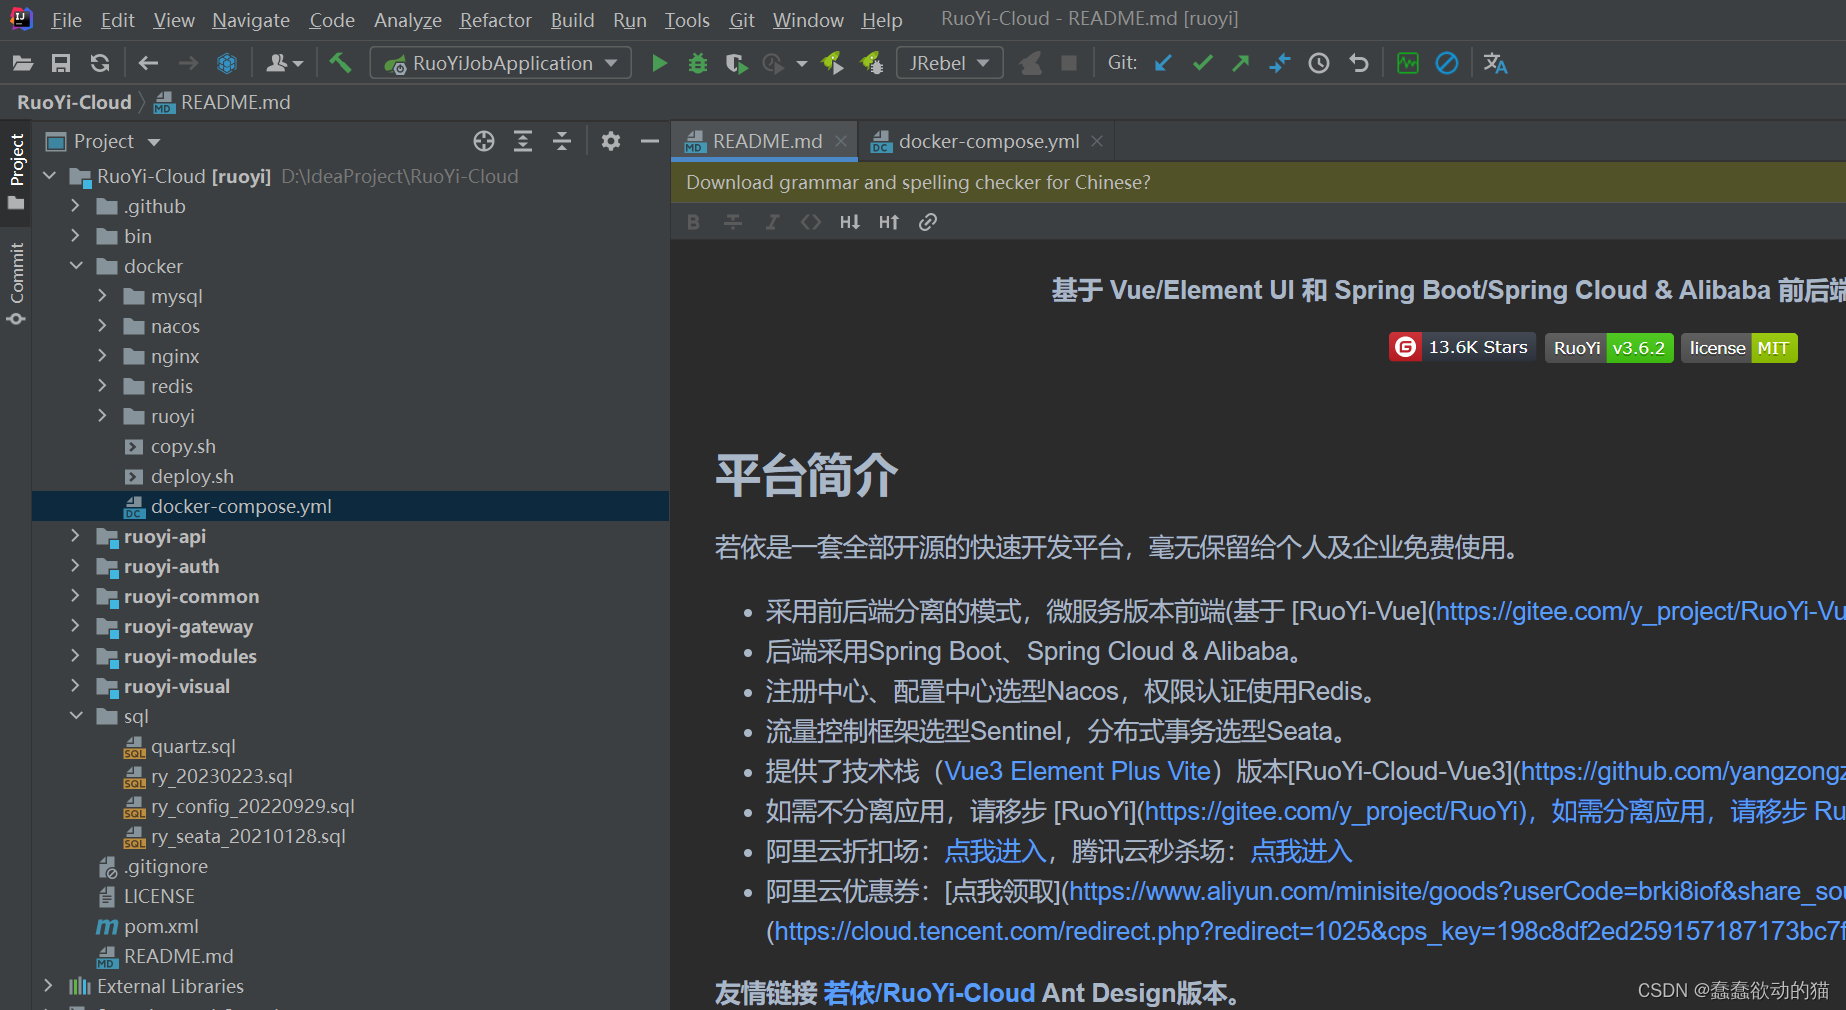This screenshot has width=1846, height=1010.
Task: Expand External Libraries node
Action: tap(48, 986)
